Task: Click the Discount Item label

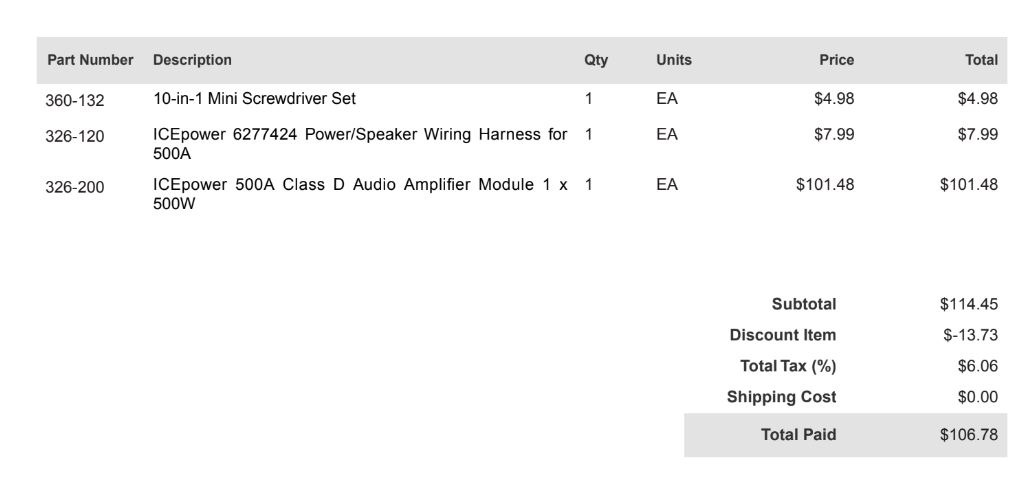Action: click(x=782, y=335)
